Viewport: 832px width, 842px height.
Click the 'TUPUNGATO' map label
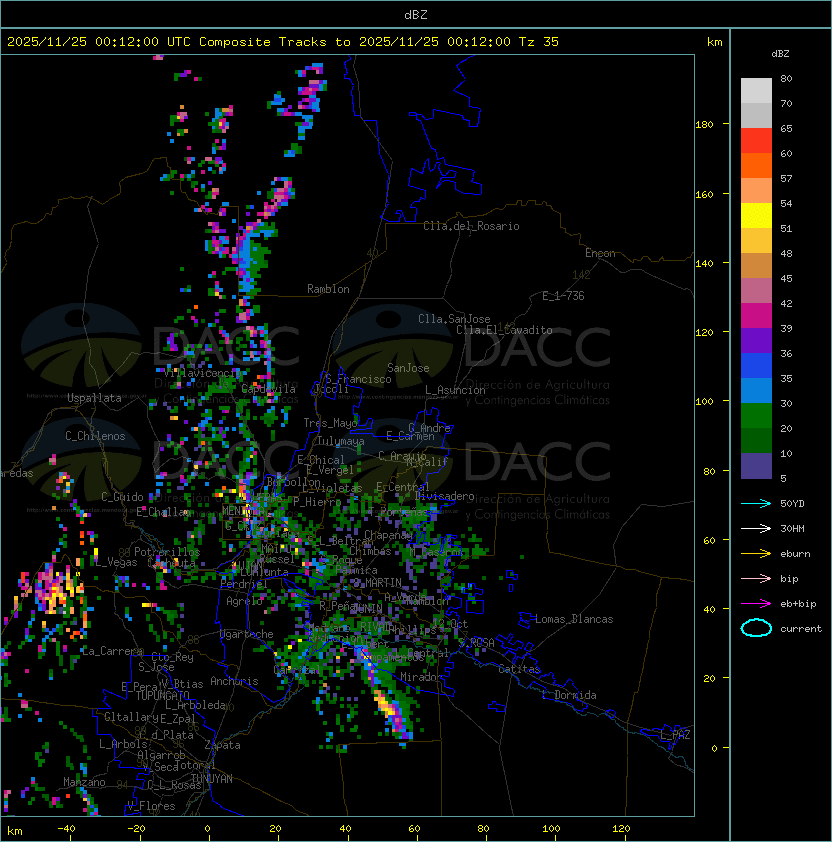click(162, 695)
